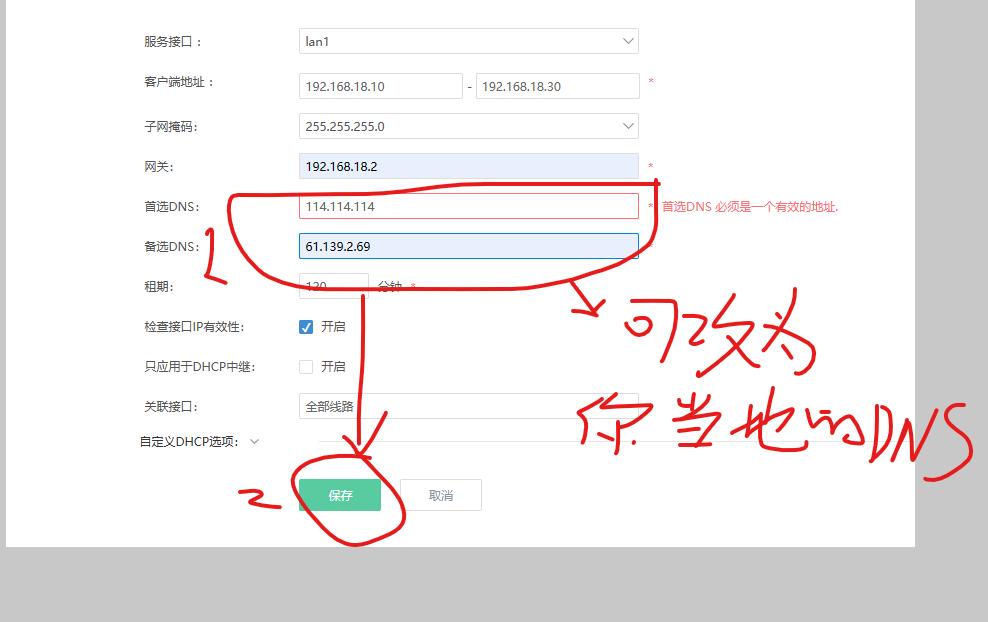Screen dimensions: 988x622
Task: Select the 备选DNS field showing 61.139.2.69
Action: [x=468, y=246]
